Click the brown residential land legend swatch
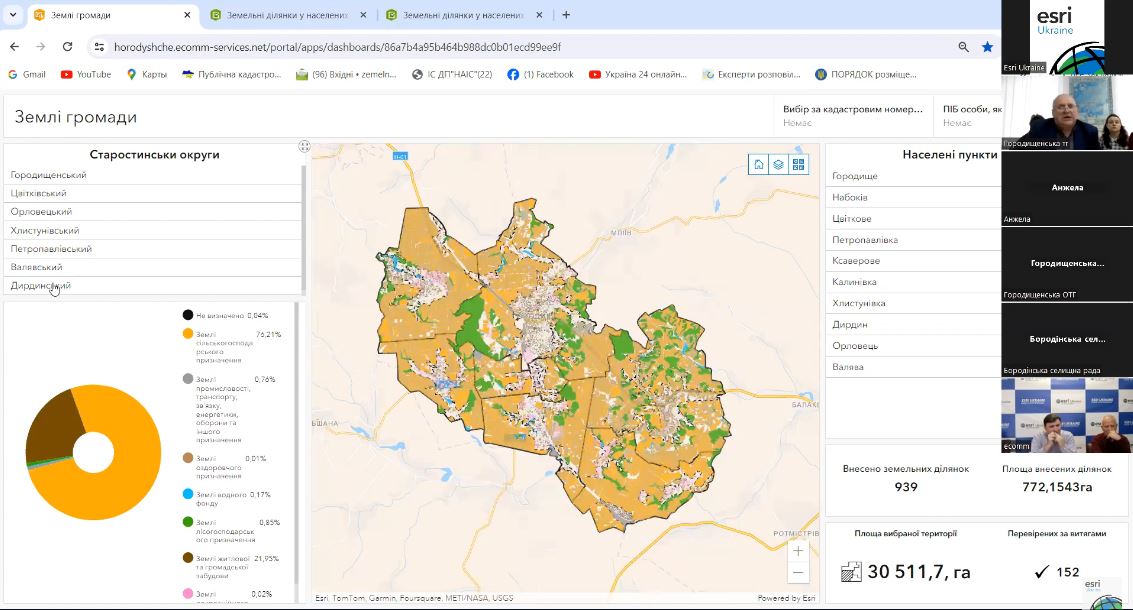Screen dimensions: 1133x610 [188, 558]
